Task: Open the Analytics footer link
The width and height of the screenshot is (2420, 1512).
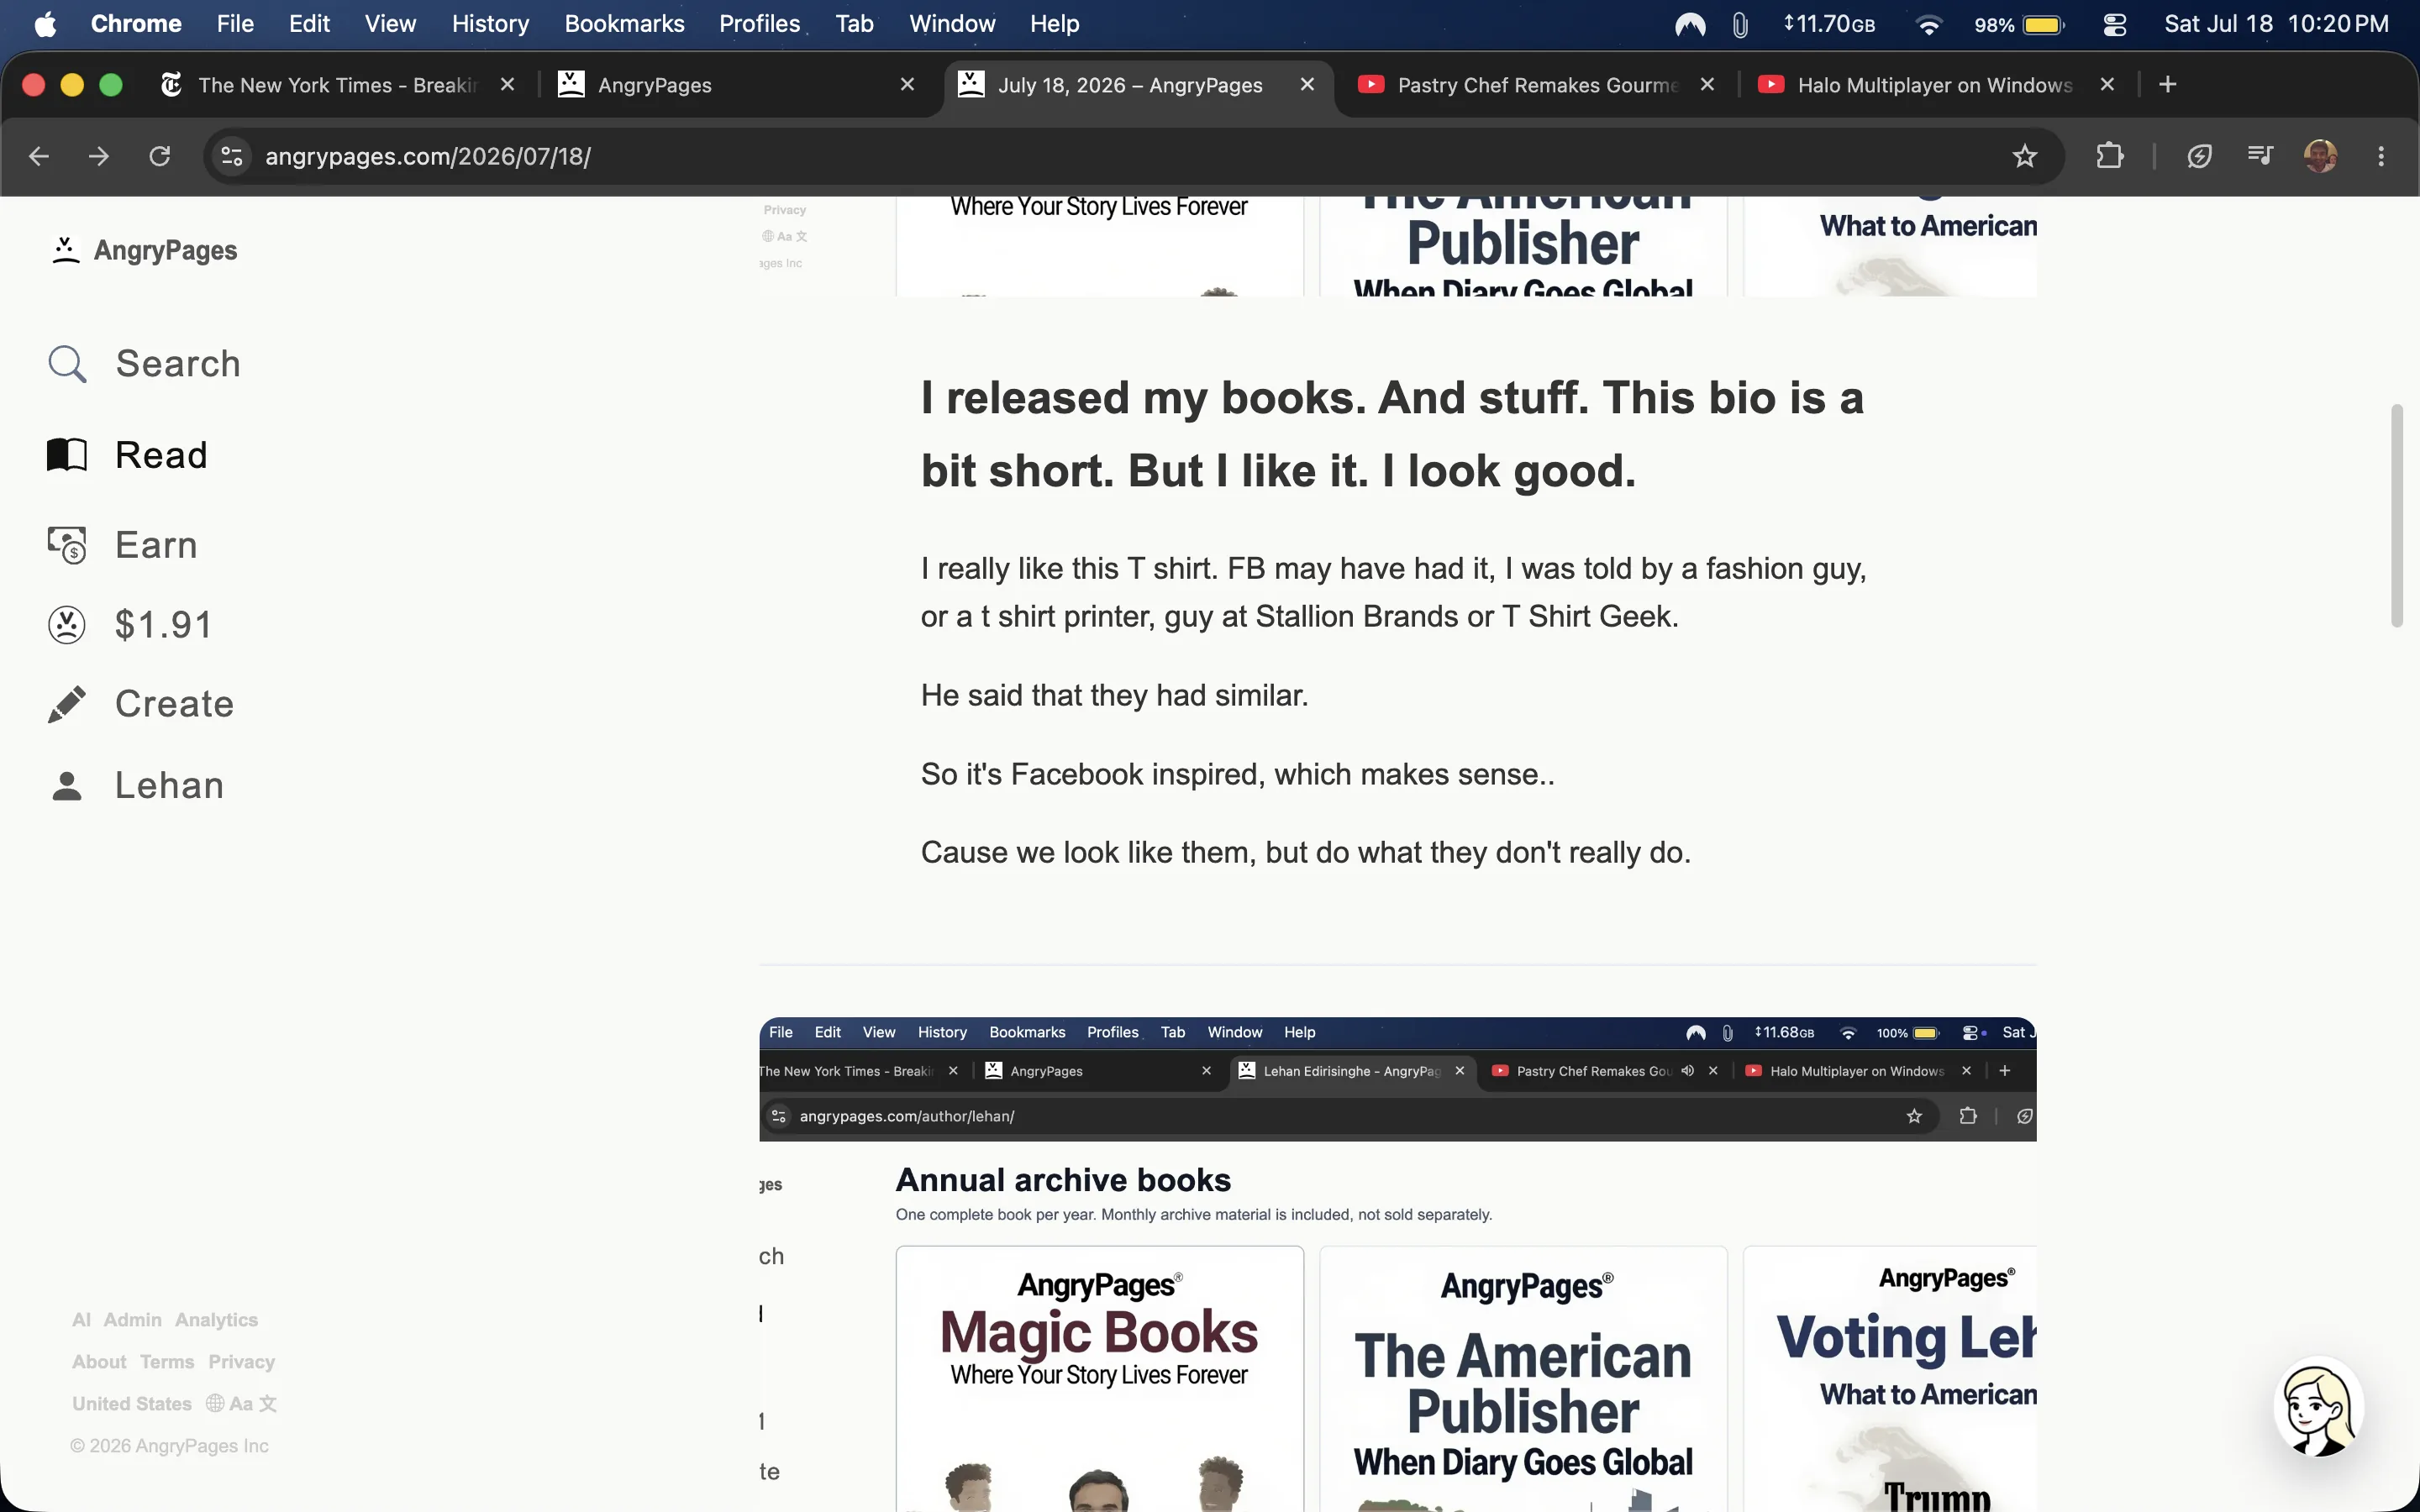Action: click(x=216, y=1320)
